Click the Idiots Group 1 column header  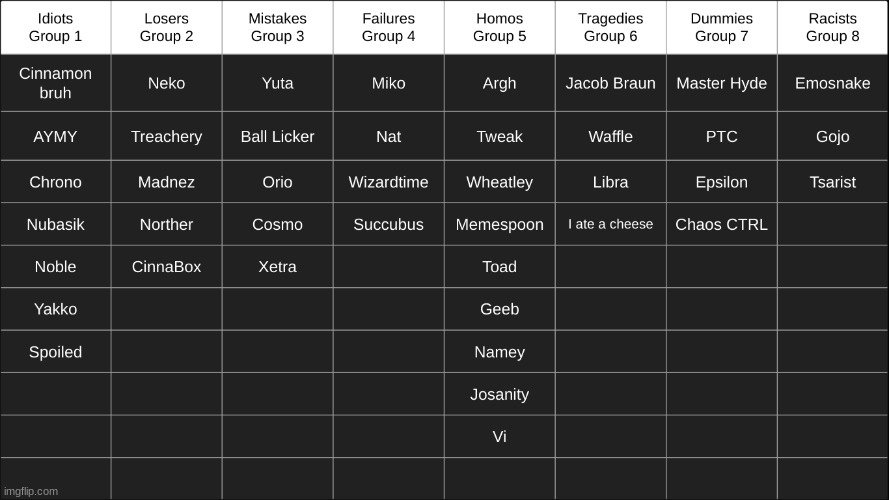[56, 27]
